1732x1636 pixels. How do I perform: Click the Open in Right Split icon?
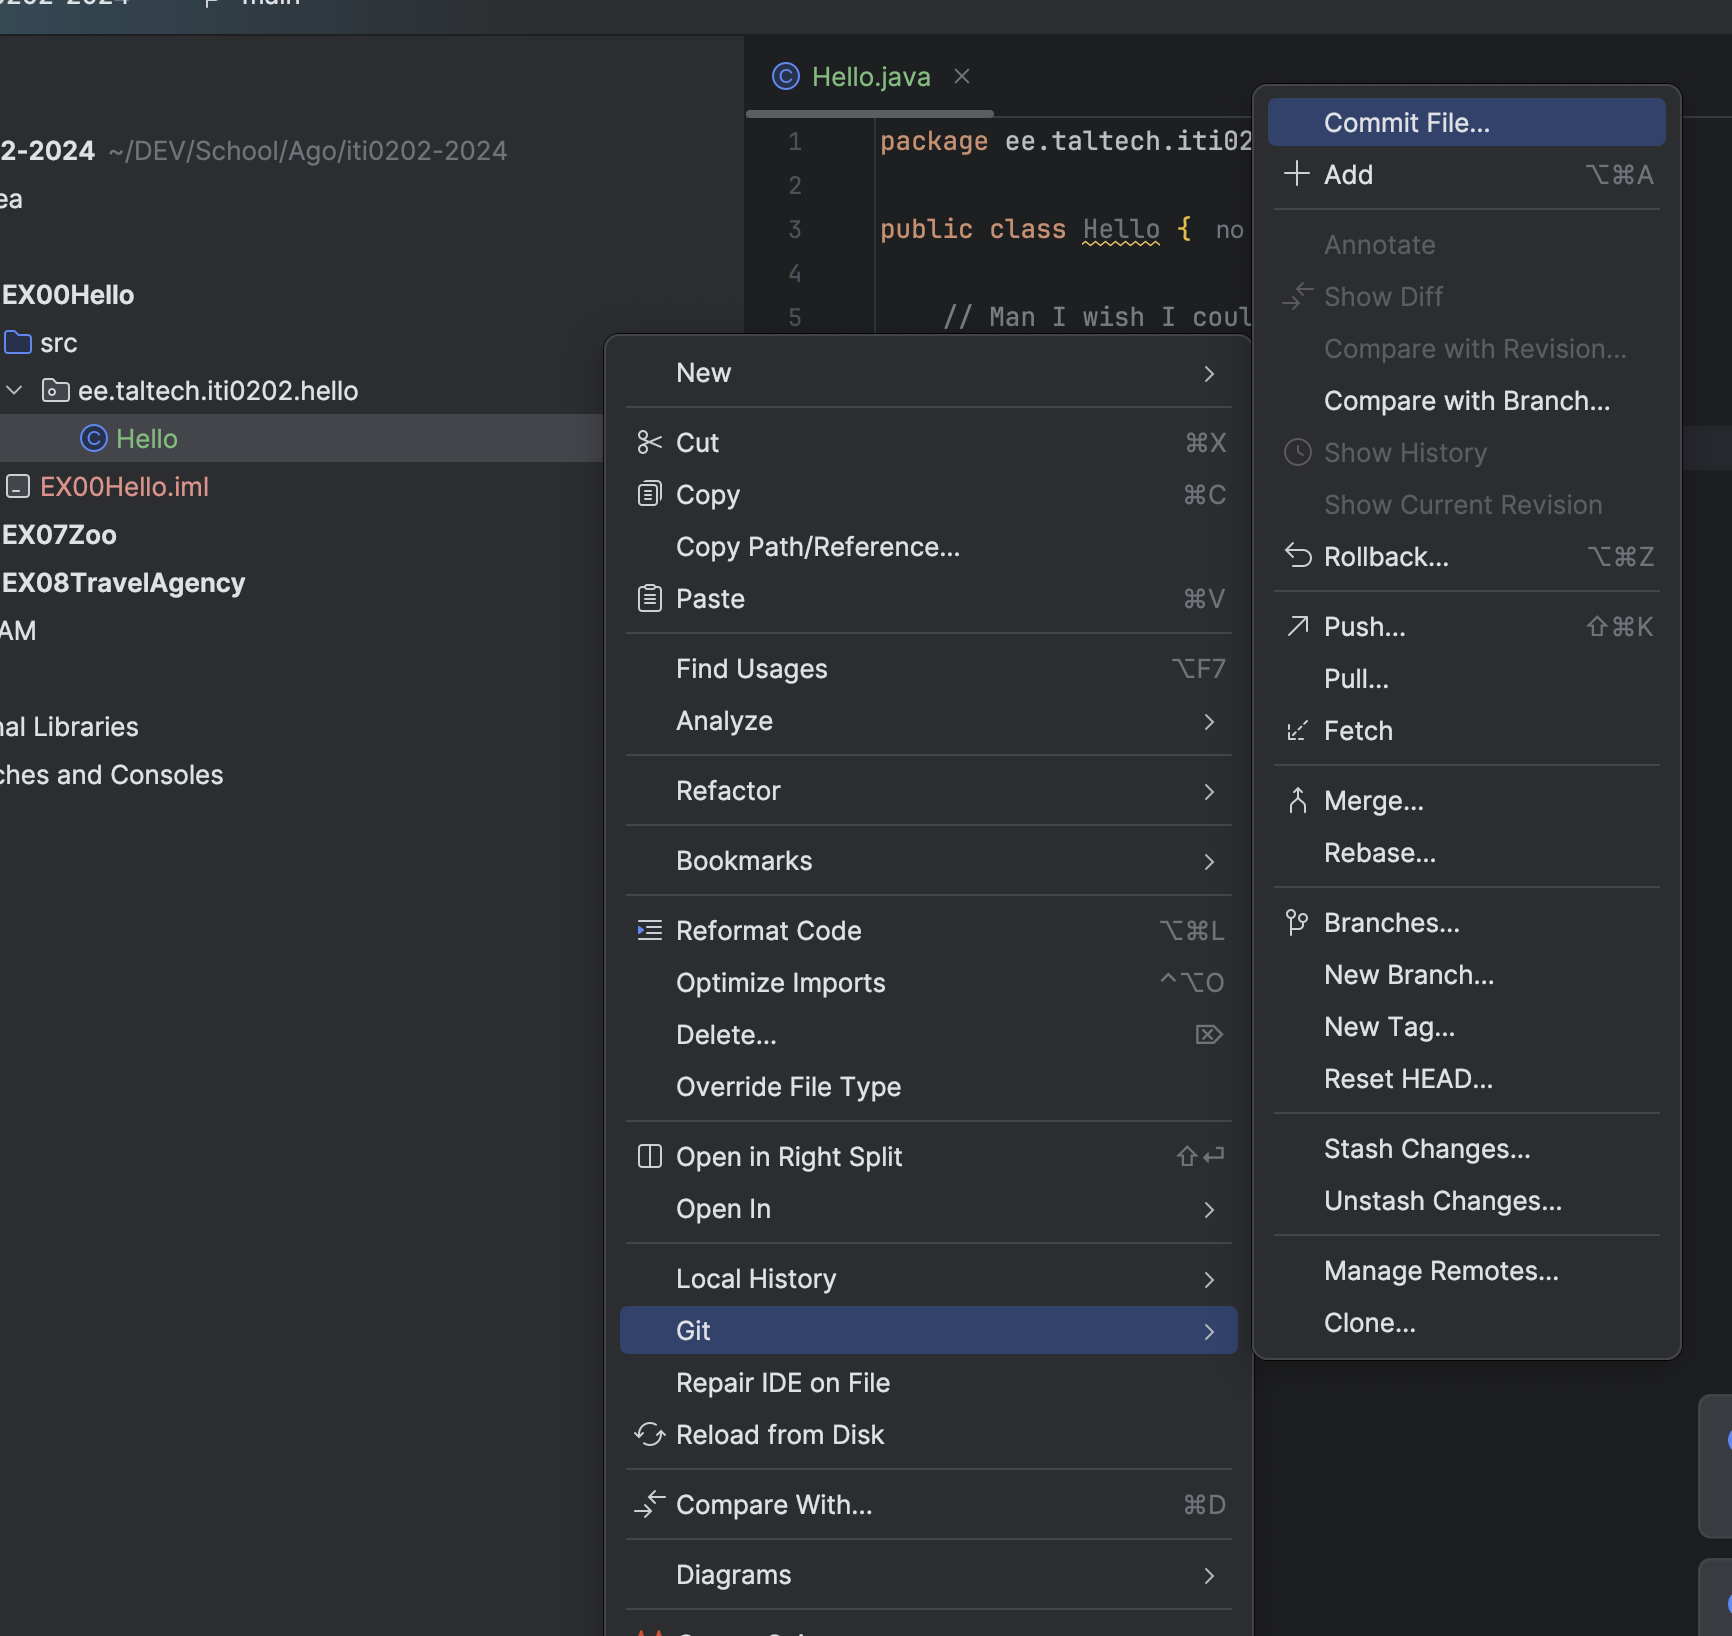point(649,1156)
